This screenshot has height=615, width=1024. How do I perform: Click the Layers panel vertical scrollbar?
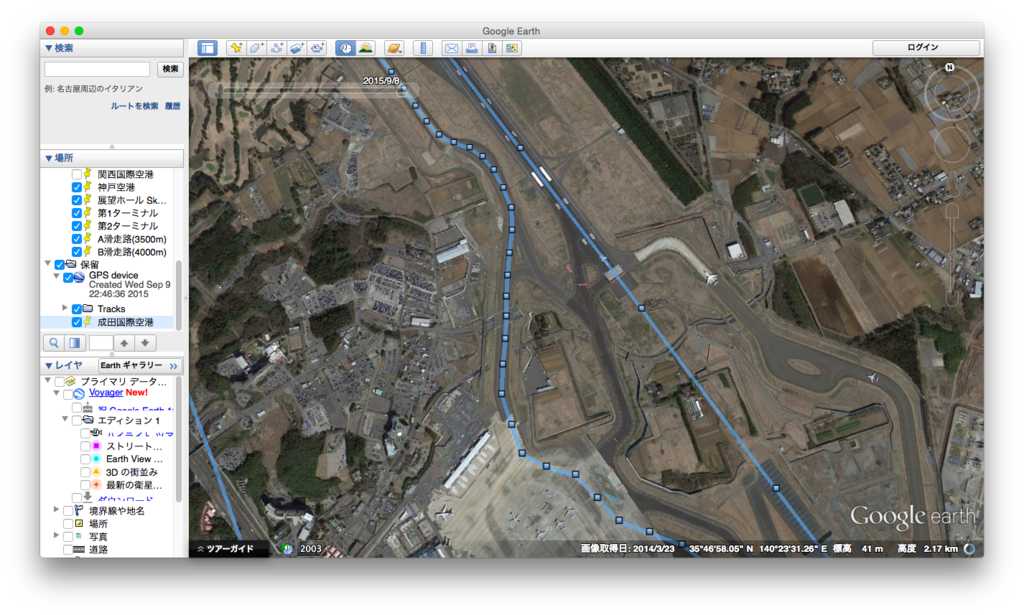click(x=178, y=439)
